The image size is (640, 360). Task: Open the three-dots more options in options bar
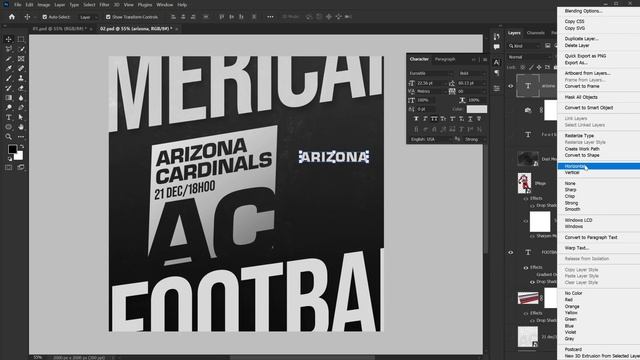point(270,17)
